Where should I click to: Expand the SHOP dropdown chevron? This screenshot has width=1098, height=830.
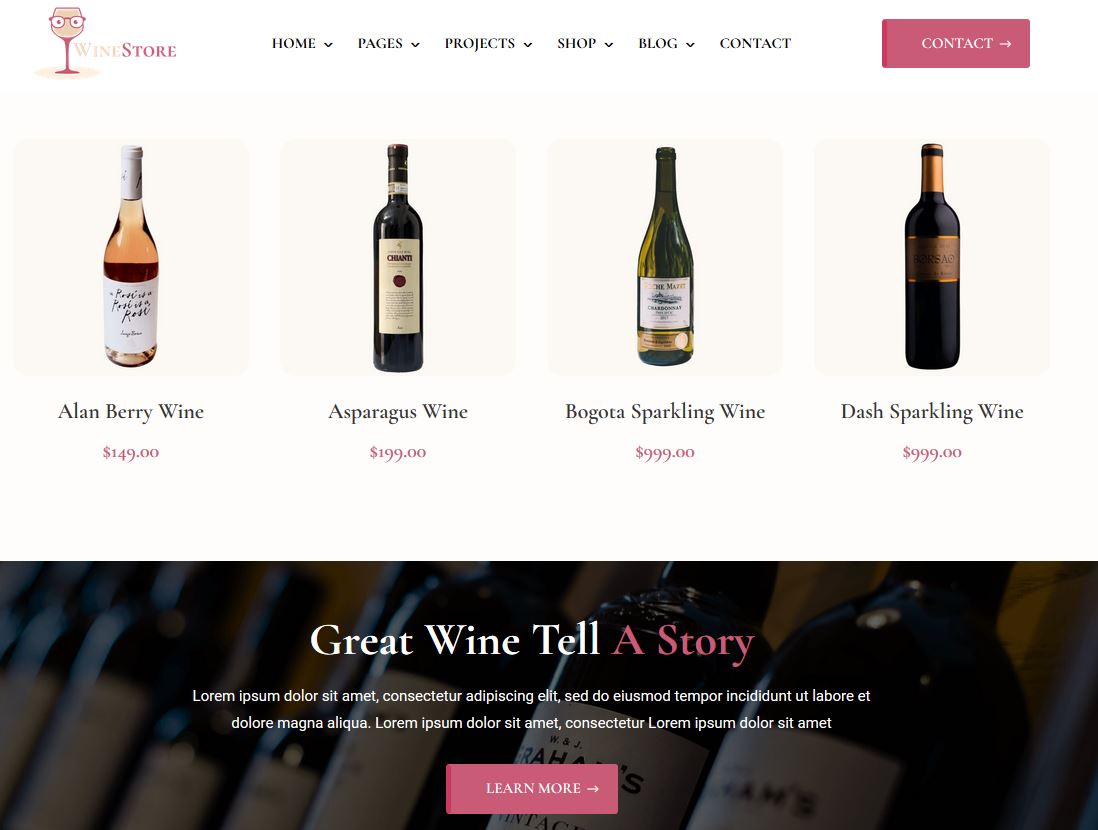click(609, 45)
